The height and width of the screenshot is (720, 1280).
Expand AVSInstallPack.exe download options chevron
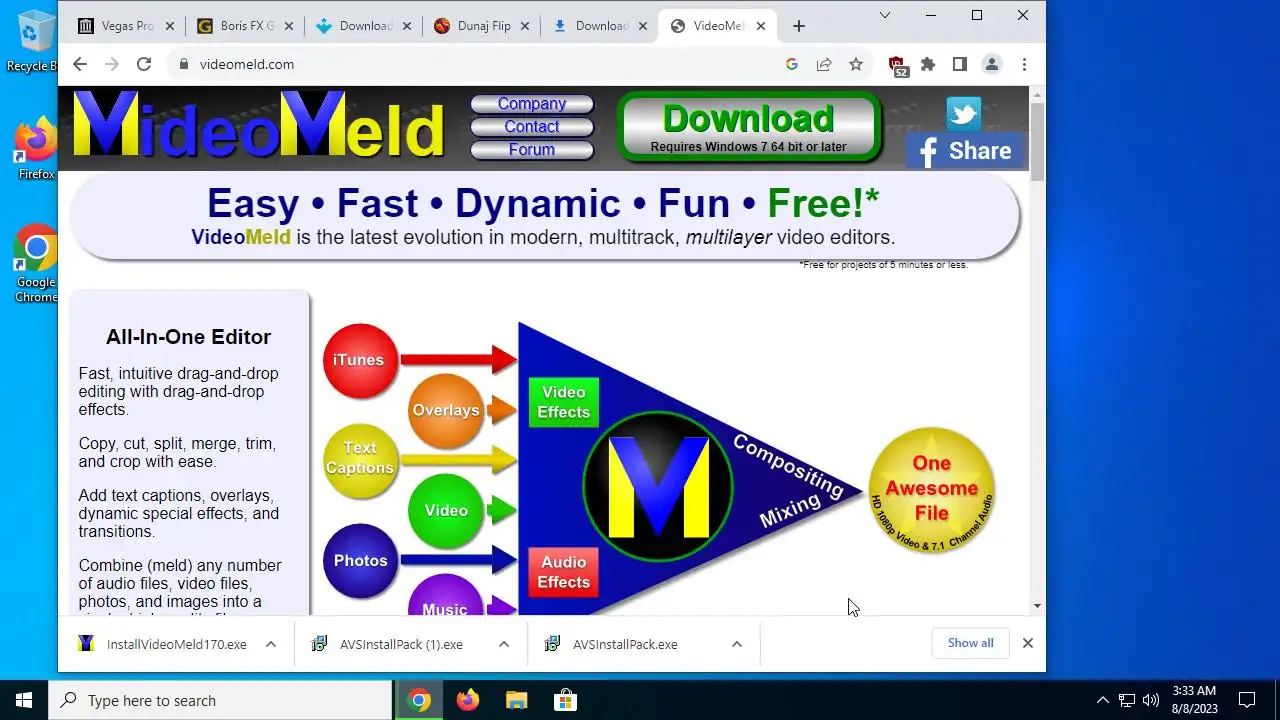[x=737, y=644]
